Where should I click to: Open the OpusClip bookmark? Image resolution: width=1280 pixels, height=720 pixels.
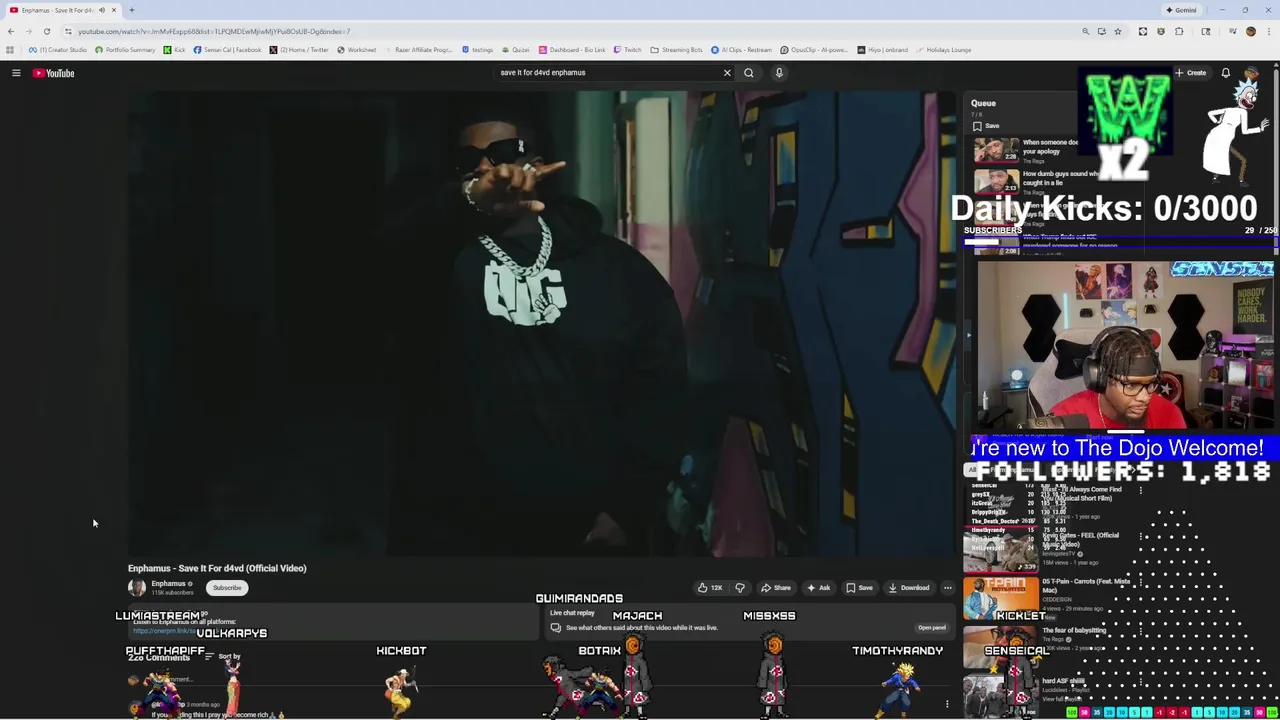pos(813,50)
